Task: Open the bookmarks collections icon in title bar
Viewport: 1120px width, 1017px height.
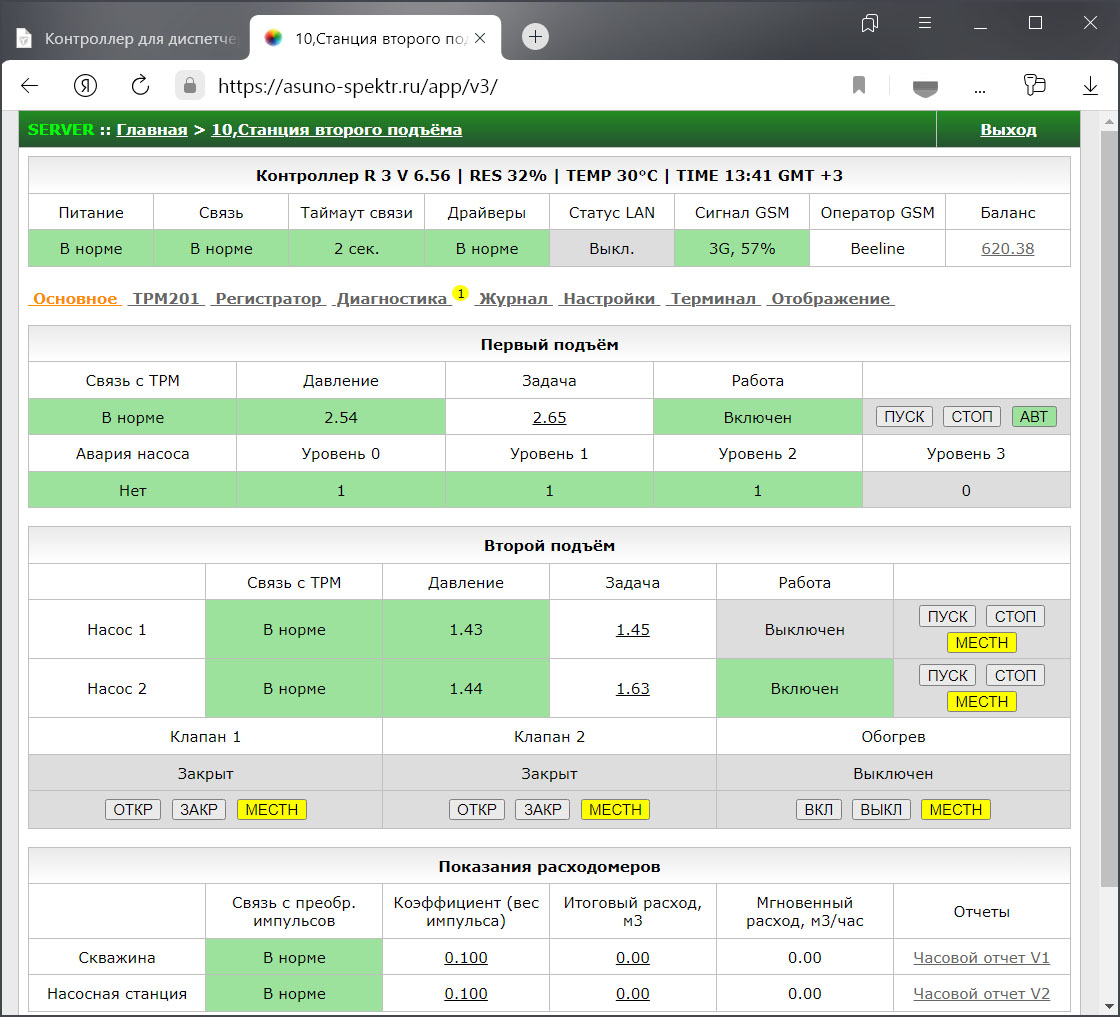Action: pyautogui.click(x=869, y=24)
